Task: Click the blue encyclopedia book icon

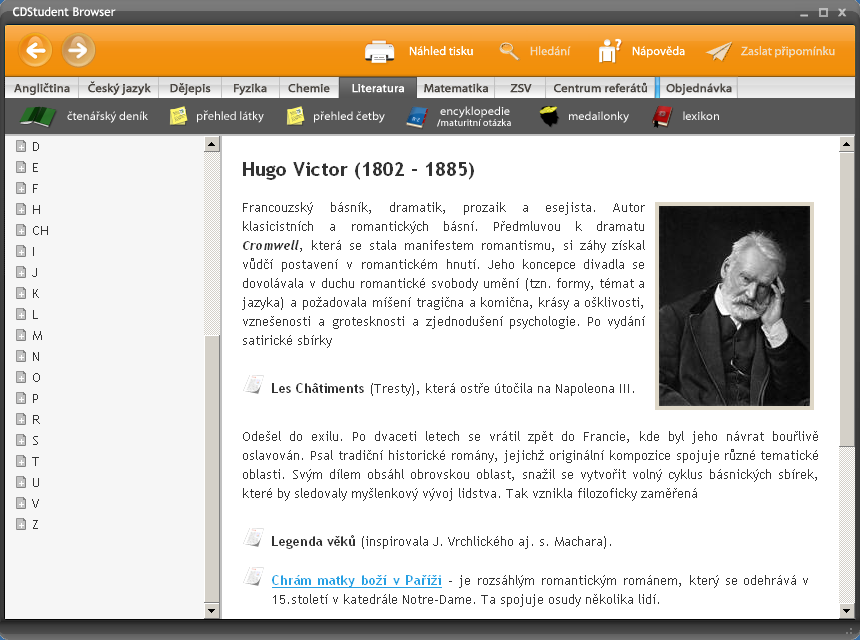Action: click(417, 117)
